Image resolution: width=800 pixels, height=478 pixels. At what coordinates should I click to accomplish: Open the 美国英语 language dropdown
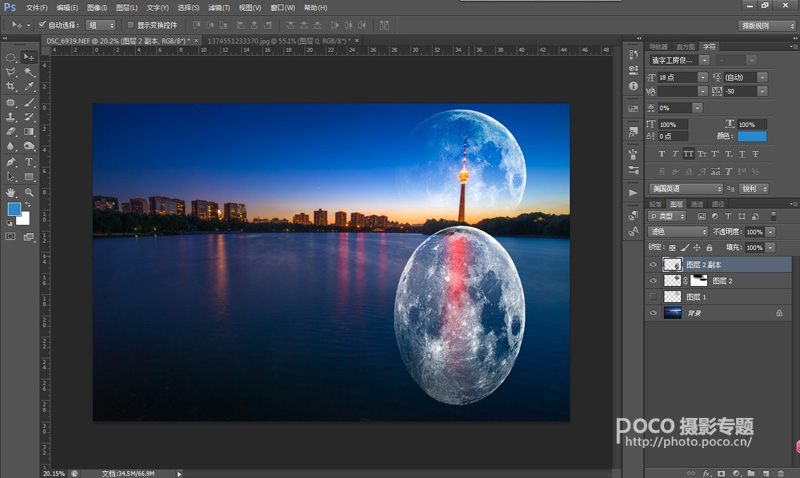pos(686,189)
